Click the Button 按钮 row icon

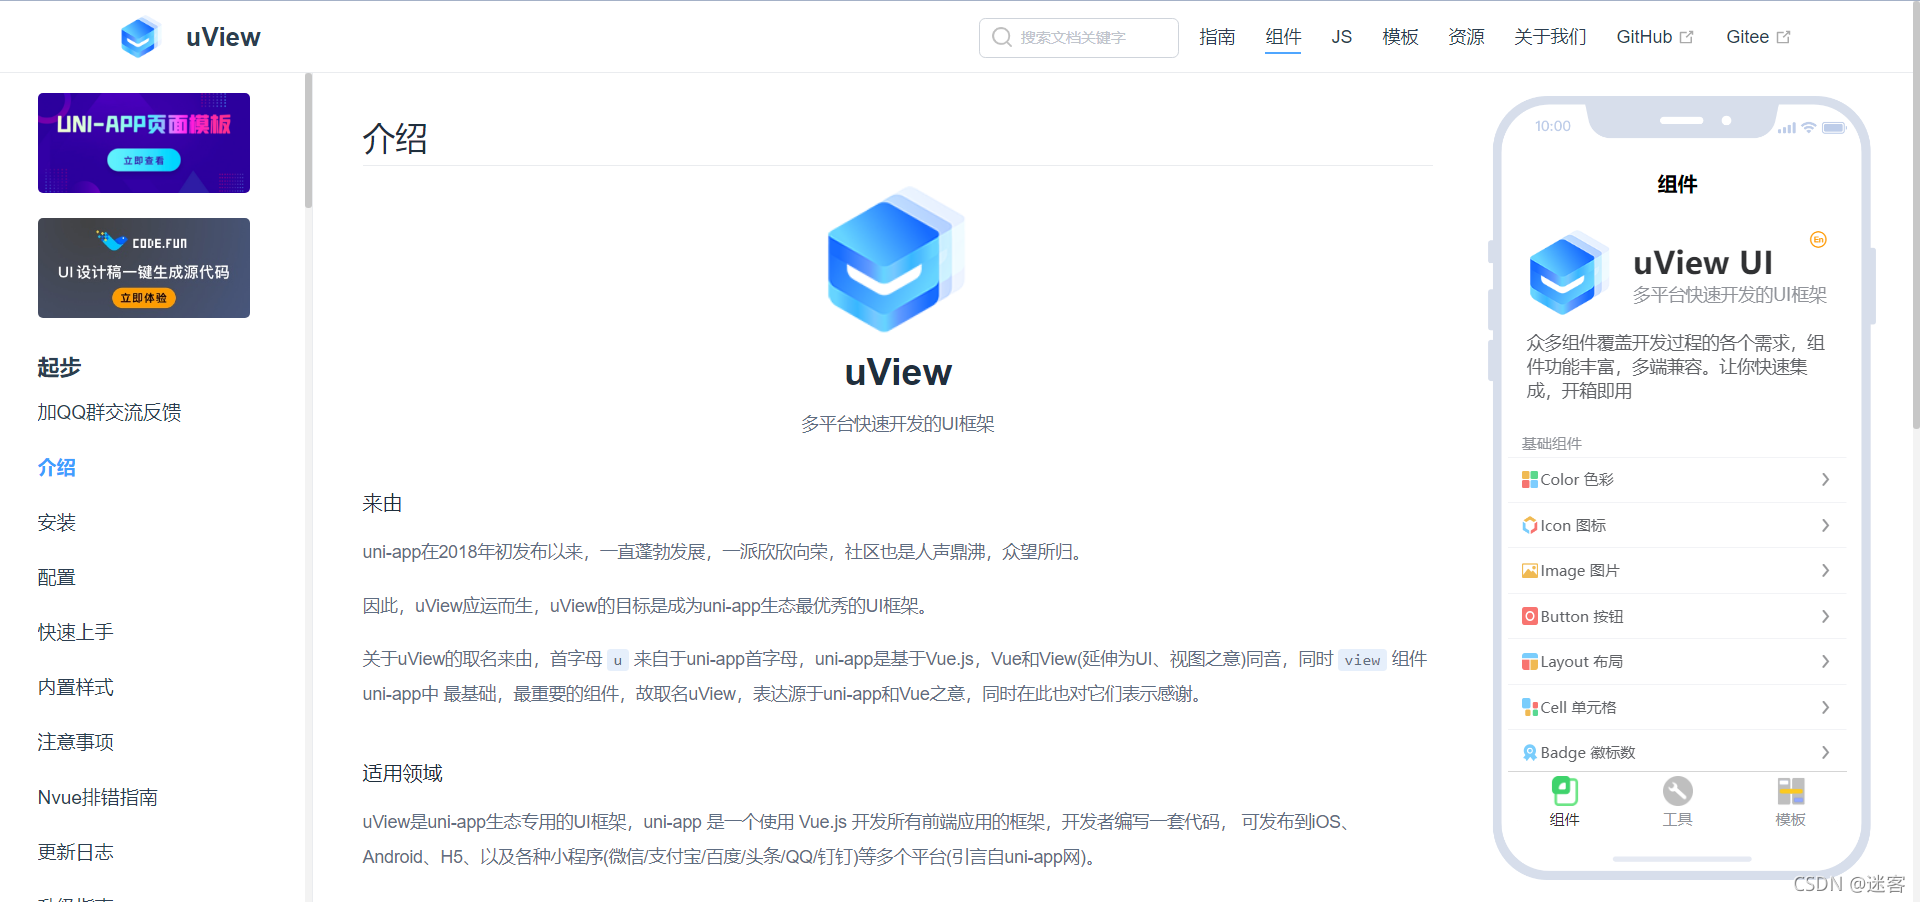(1530, 616)
